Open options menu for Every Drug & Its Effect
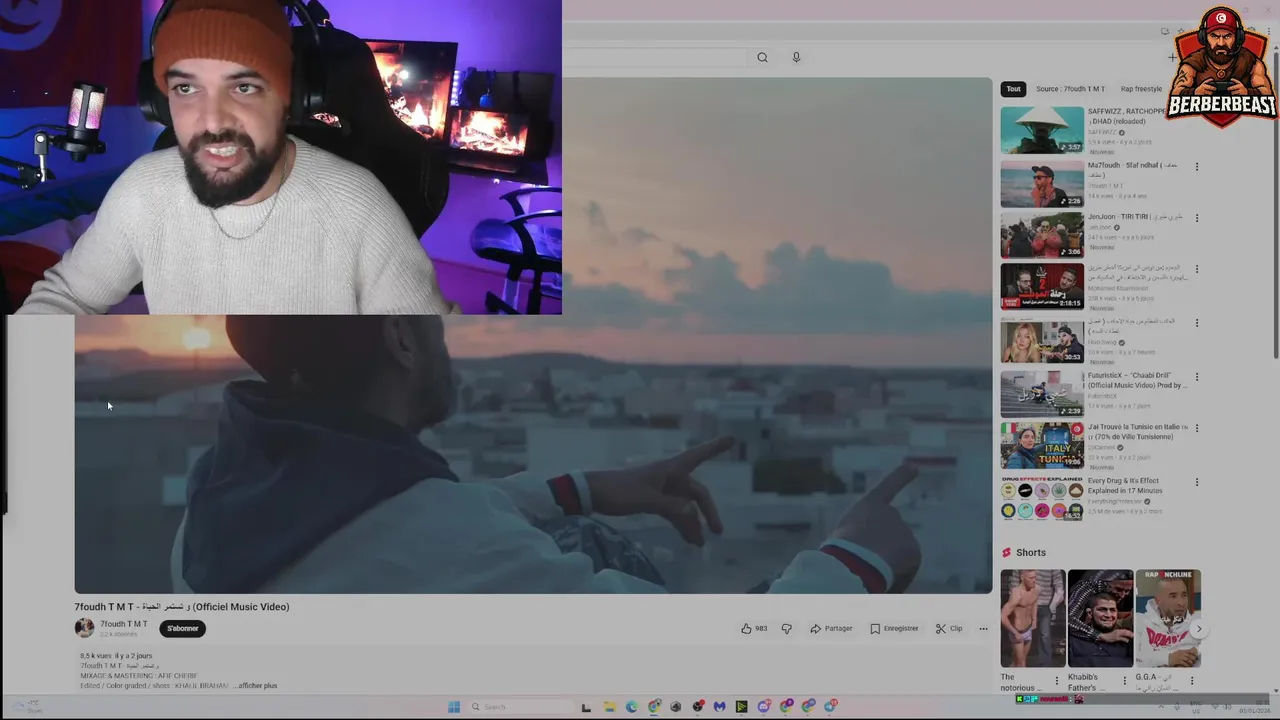 click(1196, 482)
